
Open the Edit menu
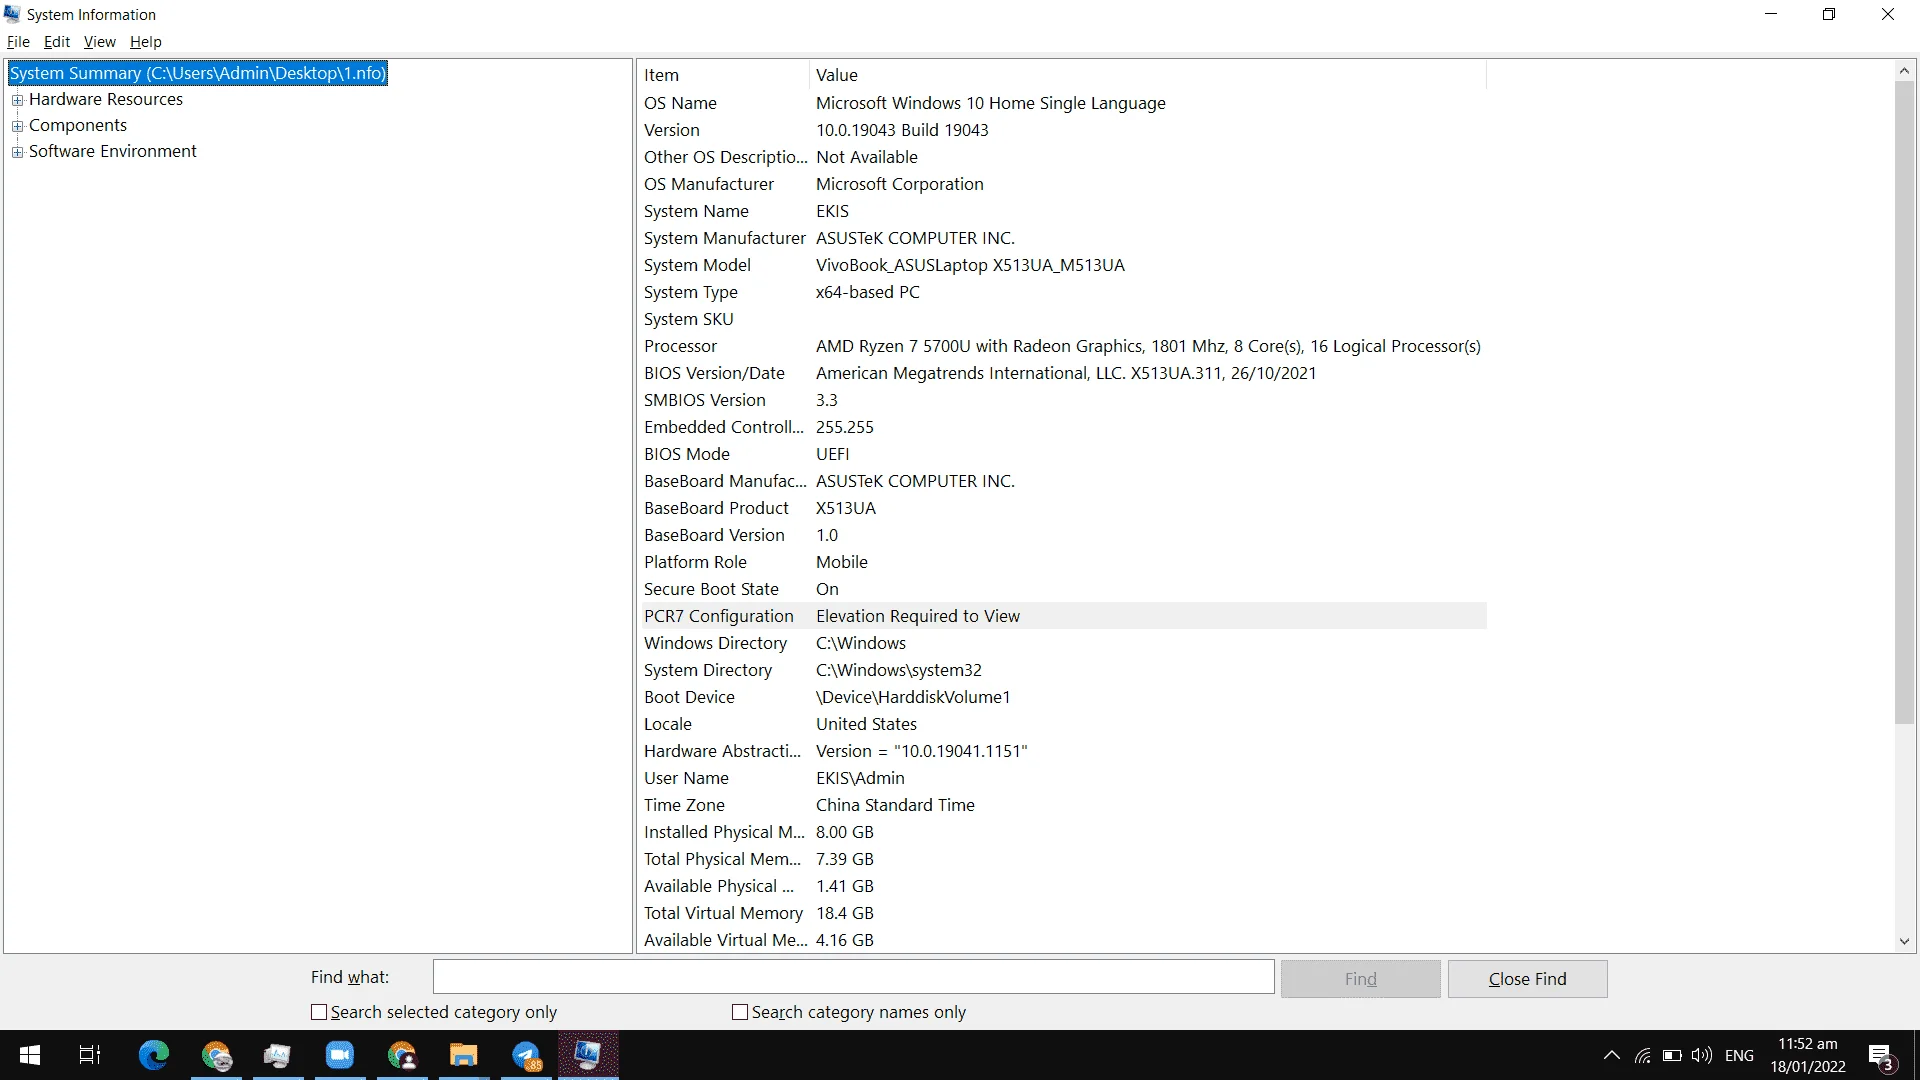coord(57,42)
